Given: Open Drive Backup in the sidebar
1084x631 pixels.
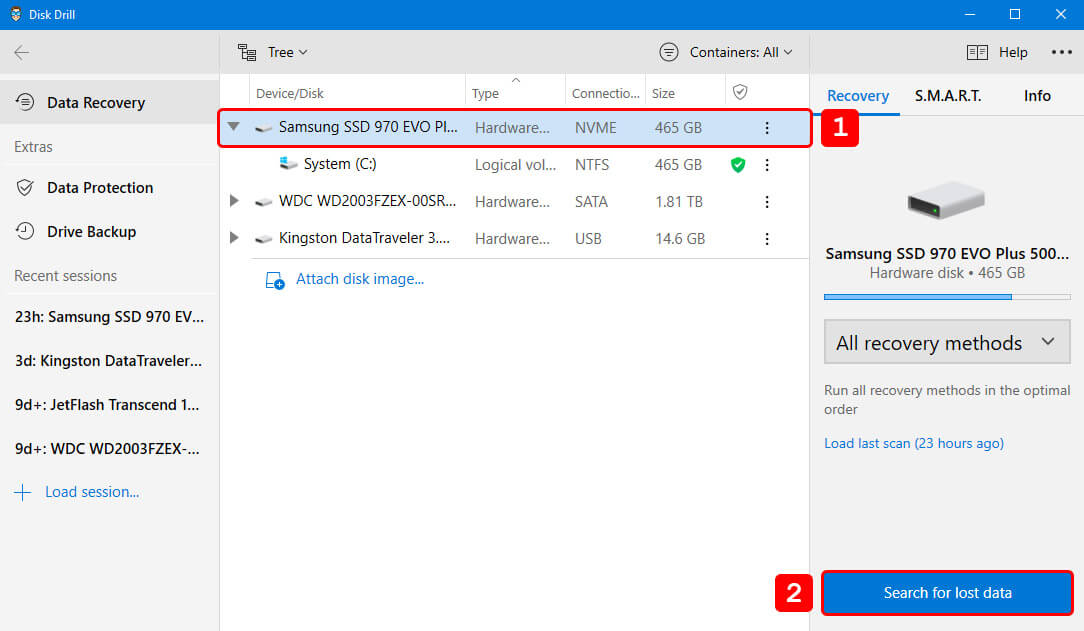Looking at the screenshot, I should click(x=109, y=232).
